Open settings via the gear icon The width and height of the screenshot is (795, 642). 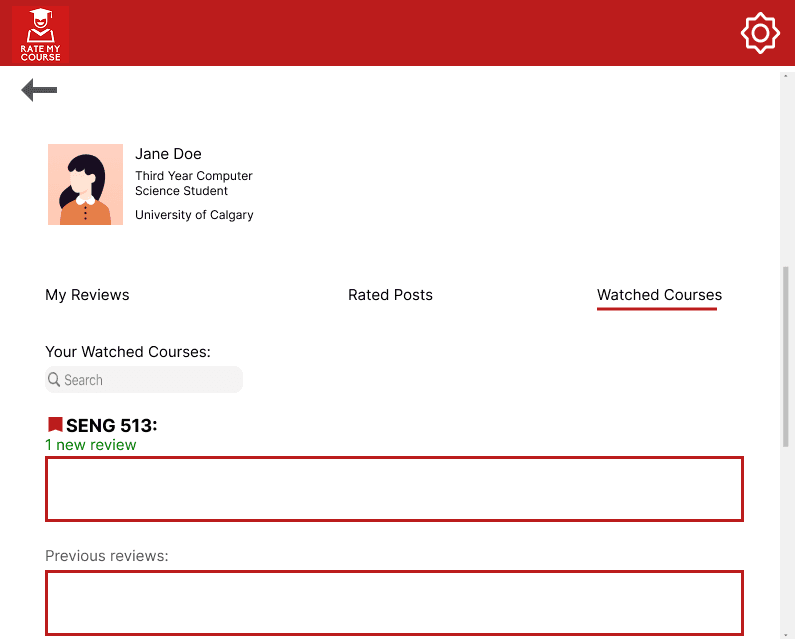click(x=760, y=34)
